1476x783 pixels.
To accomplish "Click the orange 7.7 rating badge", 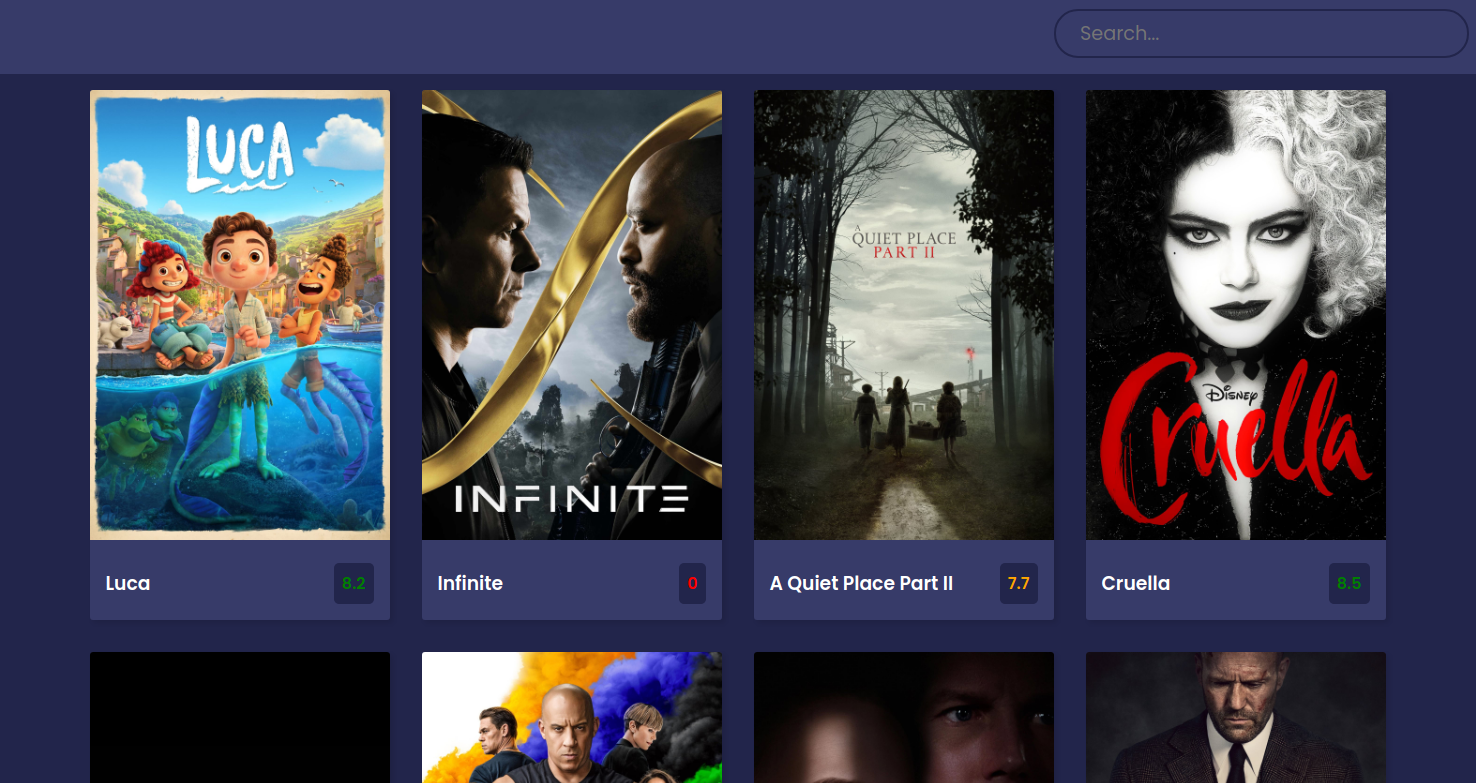I will 1018,583.
